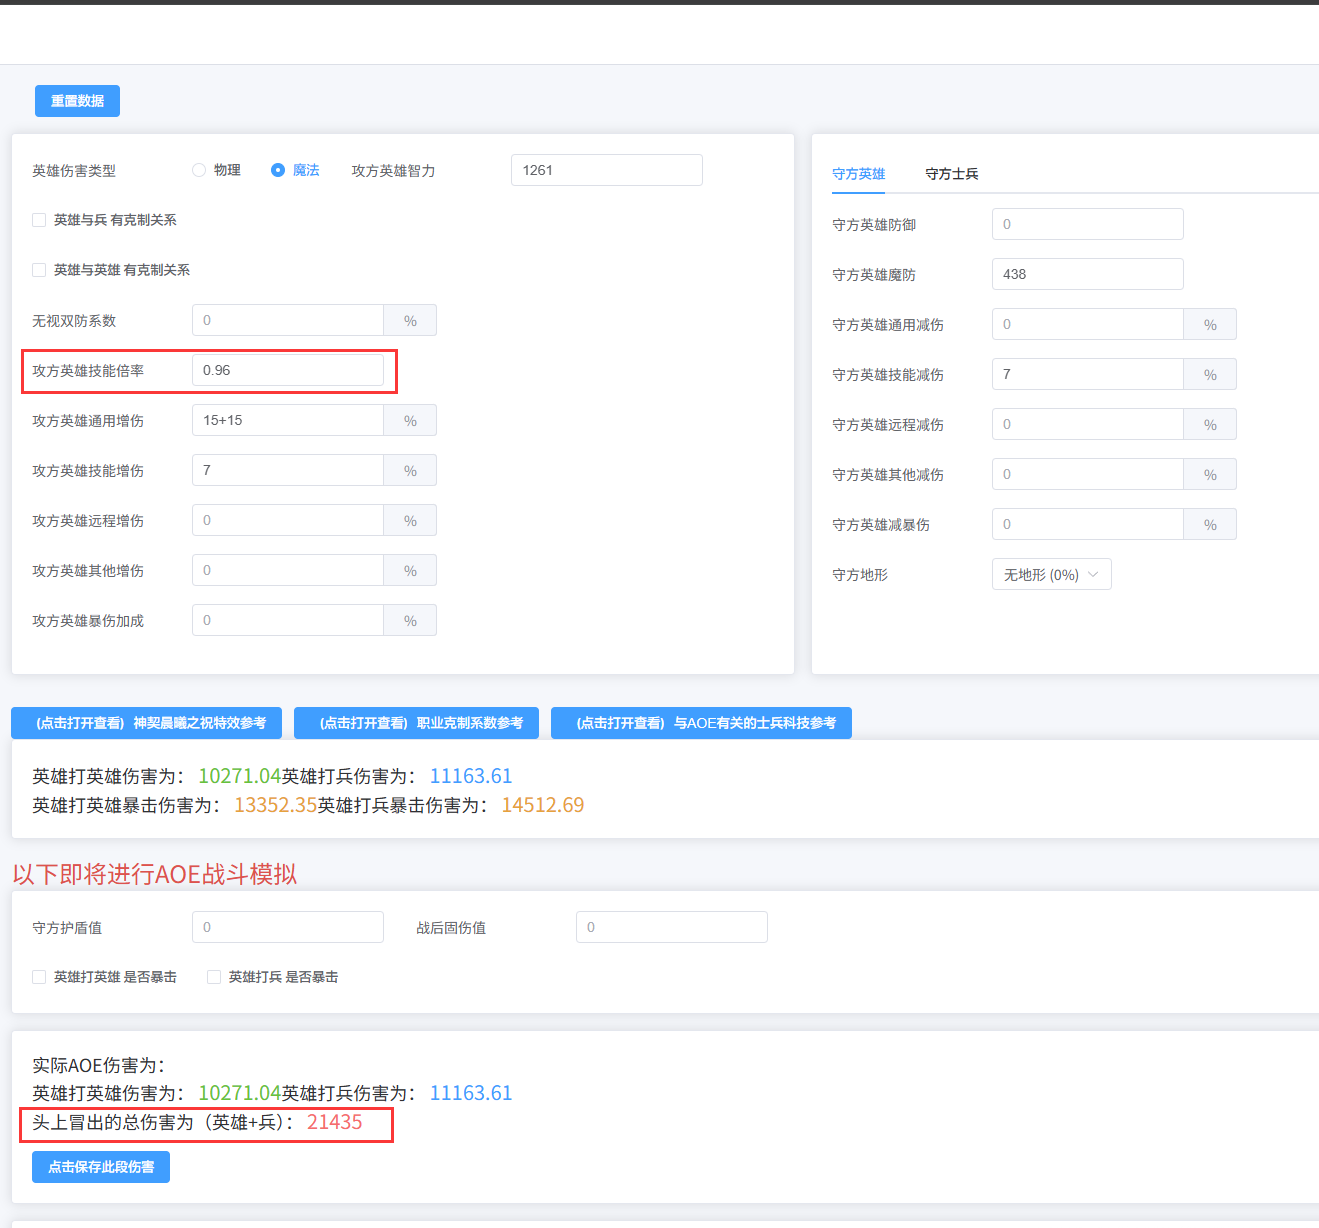Click the 守方护盾值 input field

point(288,927)
